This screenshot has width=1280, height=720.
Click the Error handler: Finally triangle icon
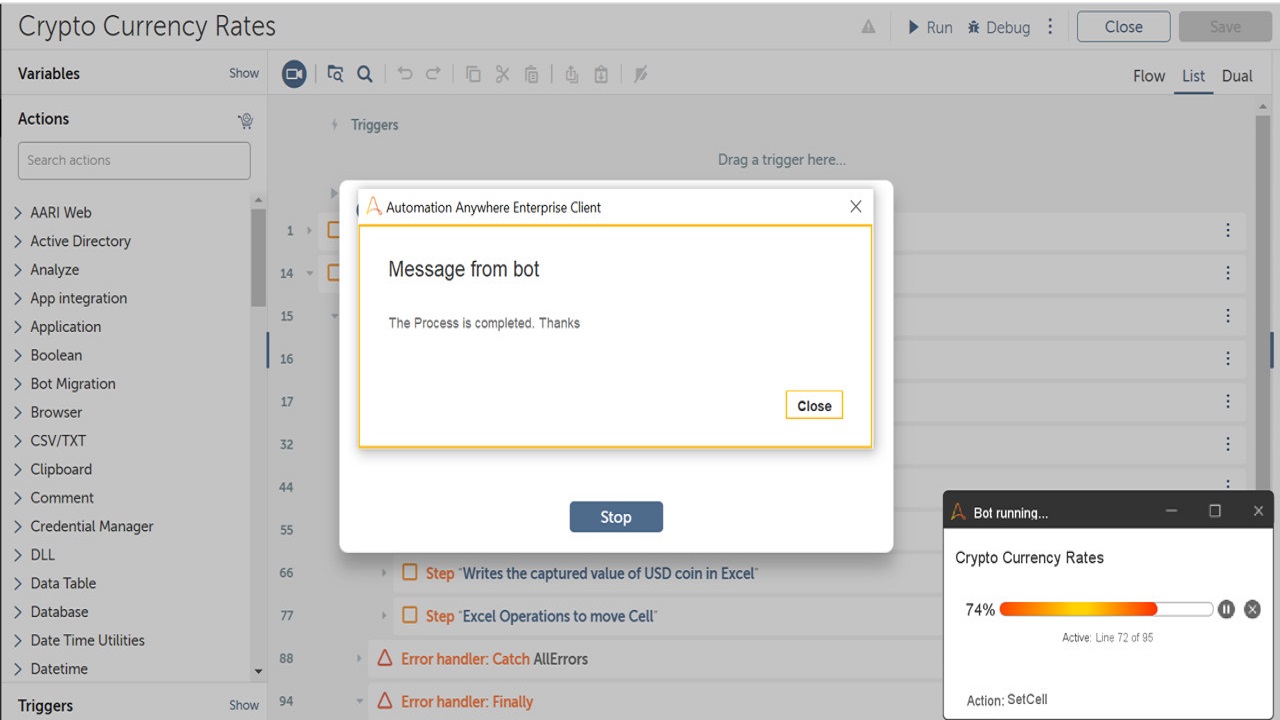(x=385, y=702)
